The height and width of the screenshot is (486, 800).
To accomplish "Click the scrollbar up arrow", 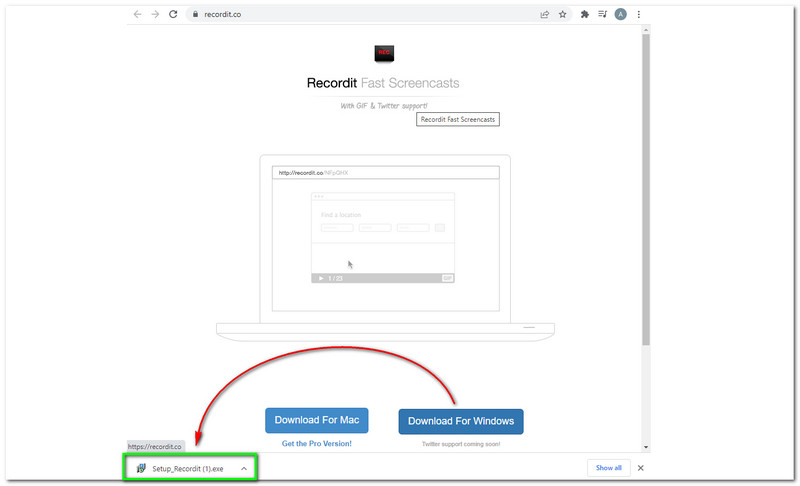I will 646,30.
